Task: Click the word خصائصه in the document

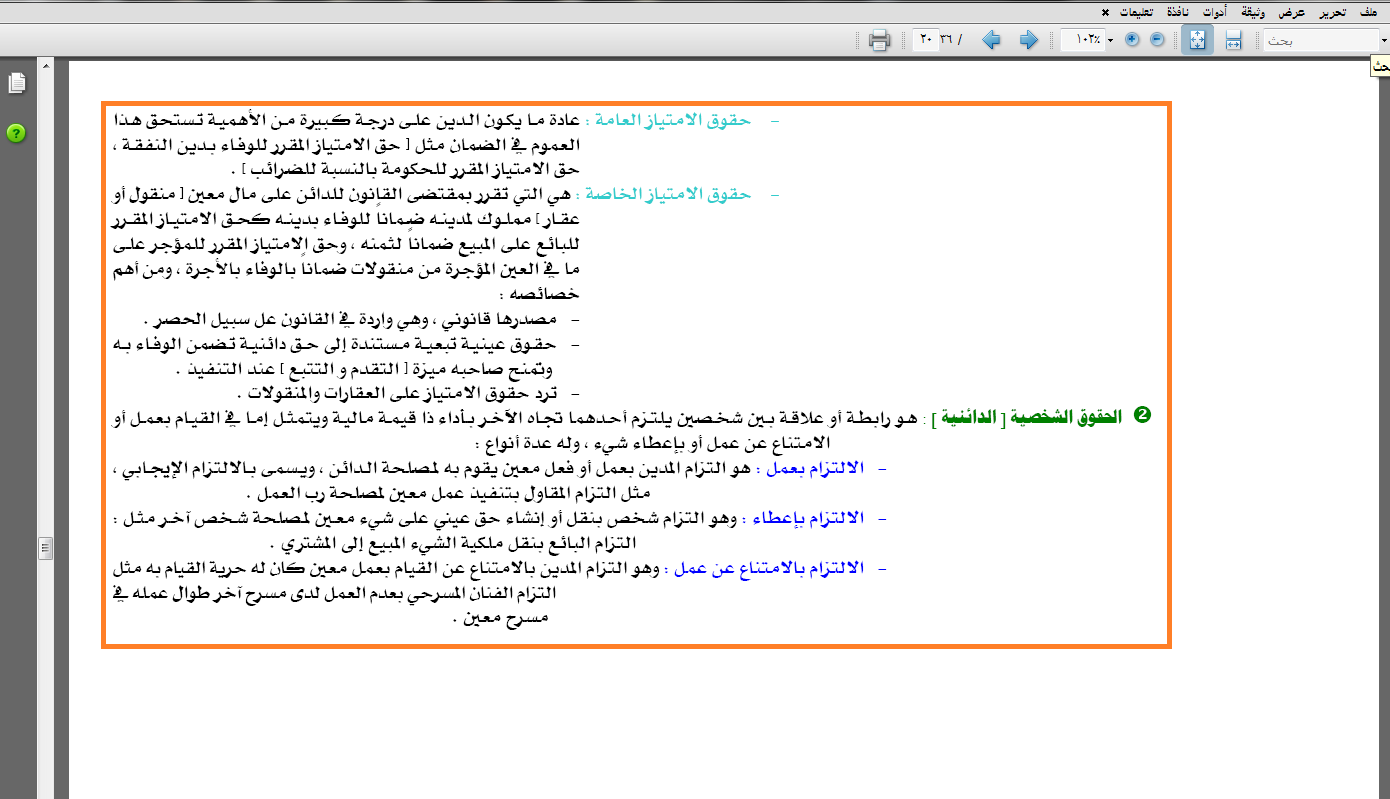Action: coord(544,294)
